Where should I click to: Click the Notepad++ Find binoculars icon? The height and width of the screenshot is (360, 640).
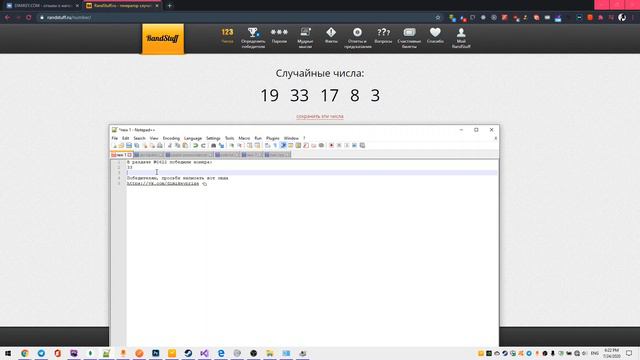pos(213,146)
